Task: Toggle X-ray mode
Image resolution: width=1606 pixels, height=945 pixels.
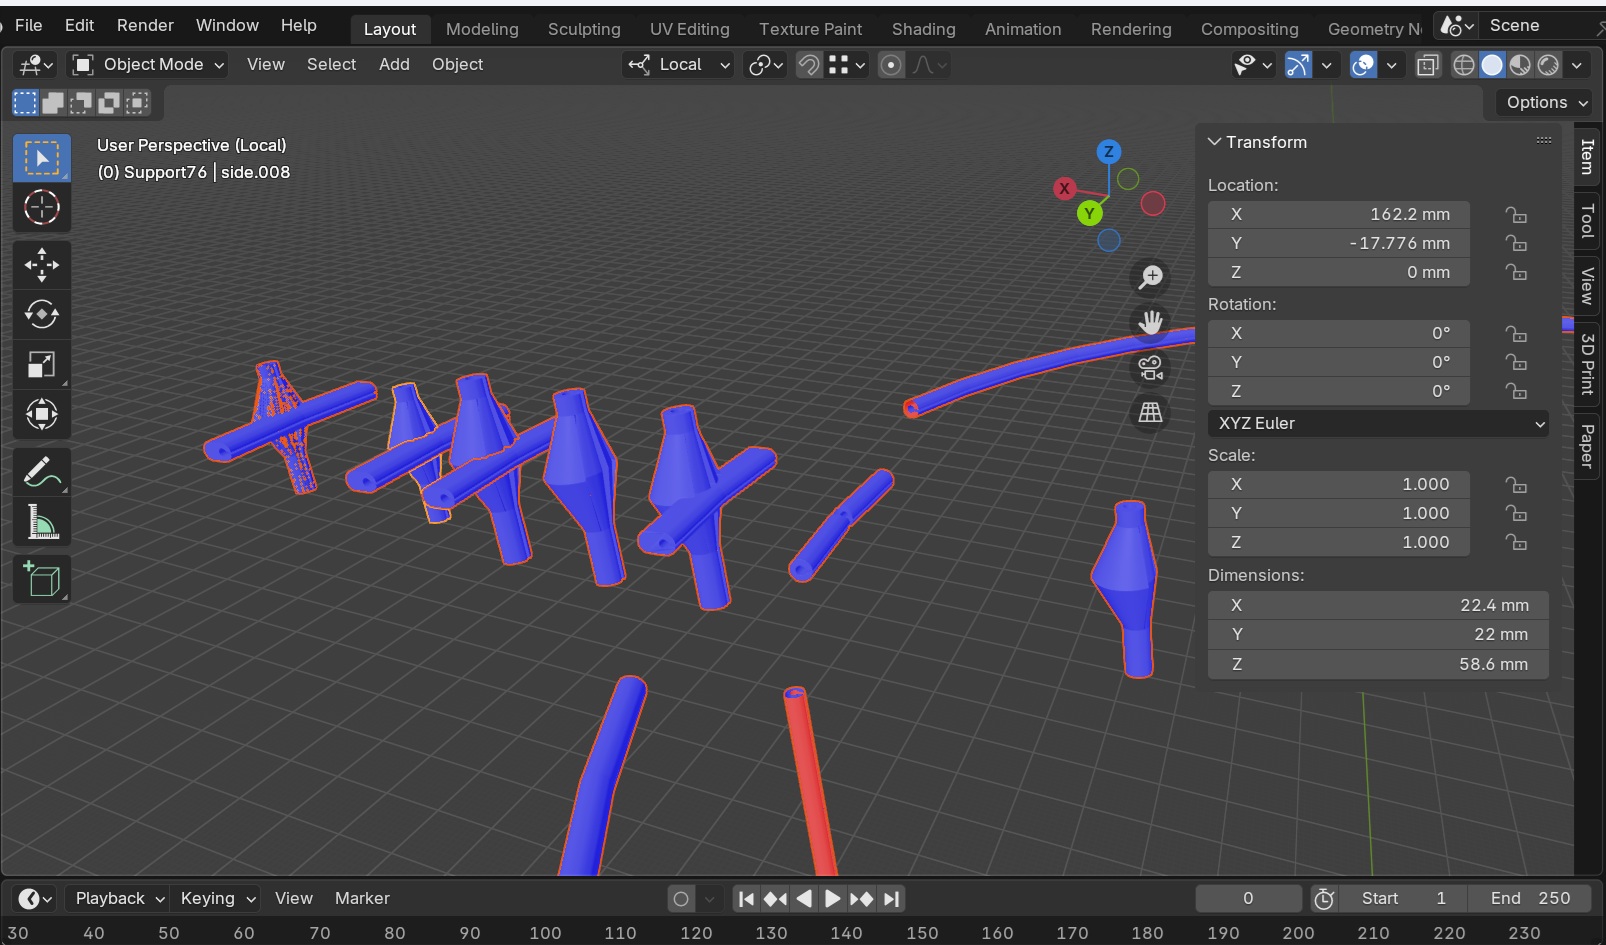Action: click(x=1428, y=65)
